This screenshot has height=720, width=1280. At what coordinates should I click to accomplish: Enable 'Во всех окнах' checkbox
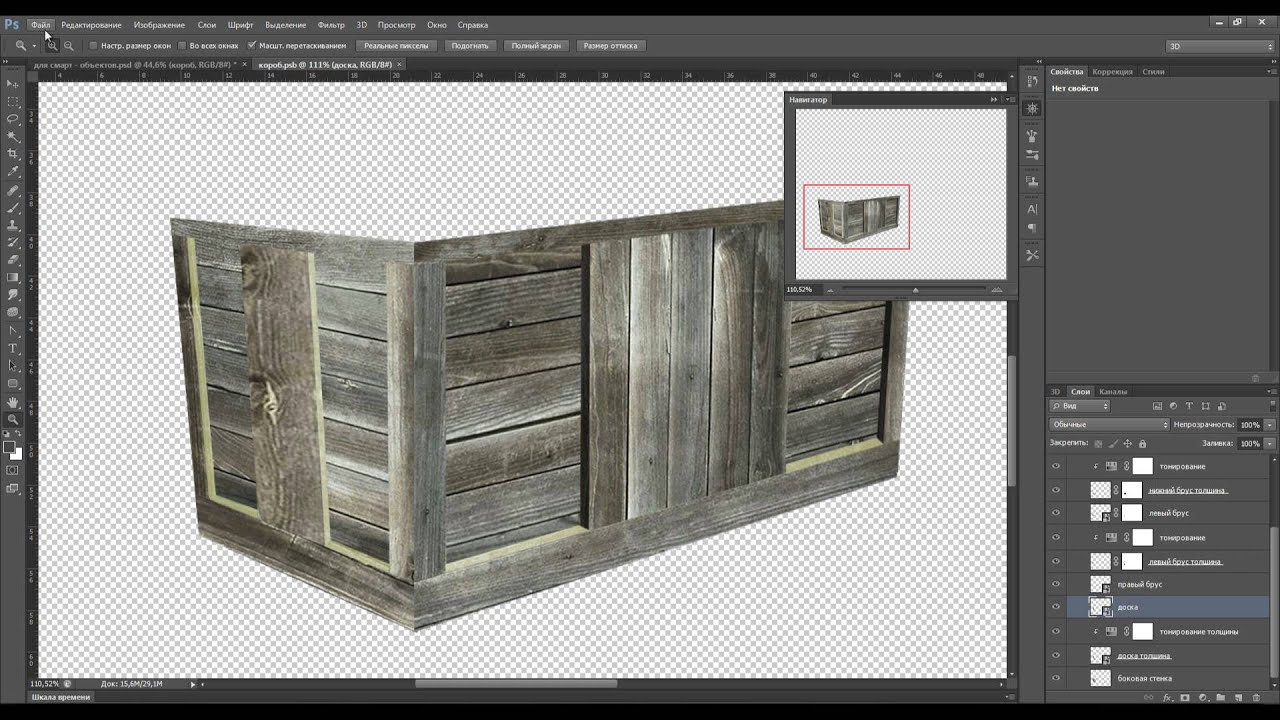[x=182, y=45]
